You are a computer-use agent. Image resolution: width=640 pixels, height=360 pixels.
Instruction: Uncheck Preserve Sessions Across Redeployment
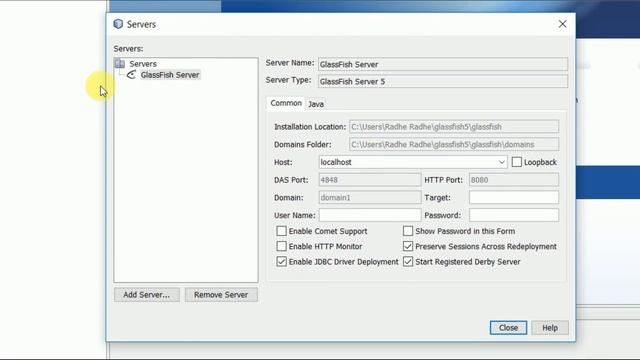click(408, 246)
